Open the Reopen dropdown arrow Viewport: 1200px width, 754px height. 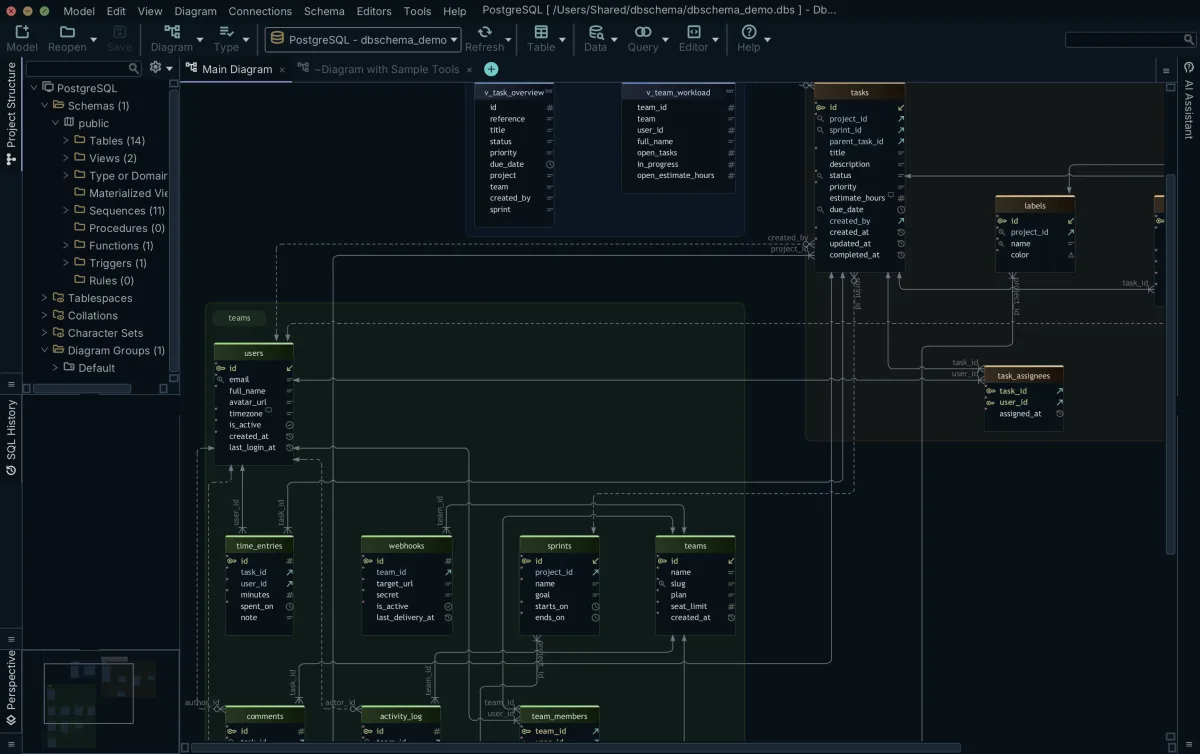[x=94, y=41]
